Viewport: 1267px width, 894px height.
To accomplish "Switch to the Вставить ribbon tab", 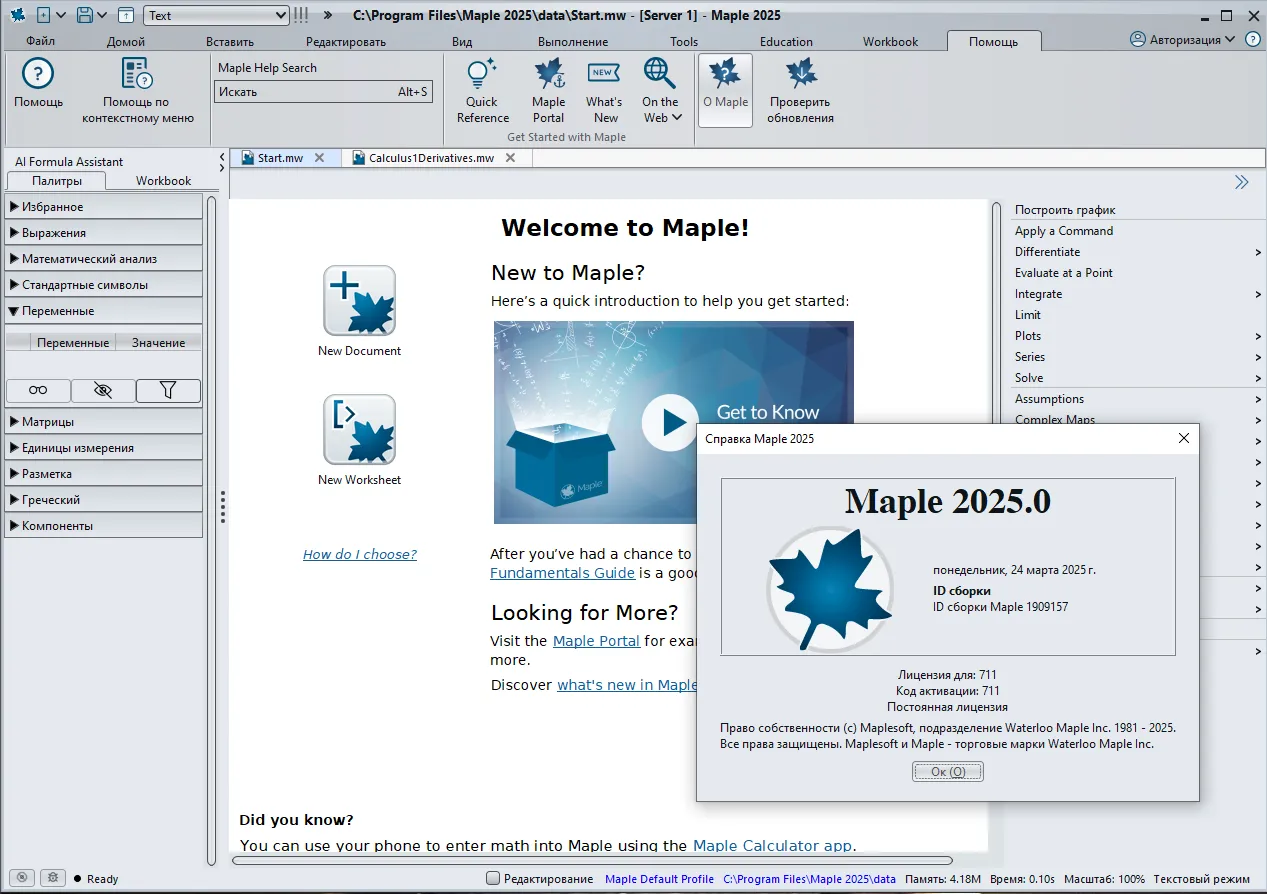I will coord(230,42).
